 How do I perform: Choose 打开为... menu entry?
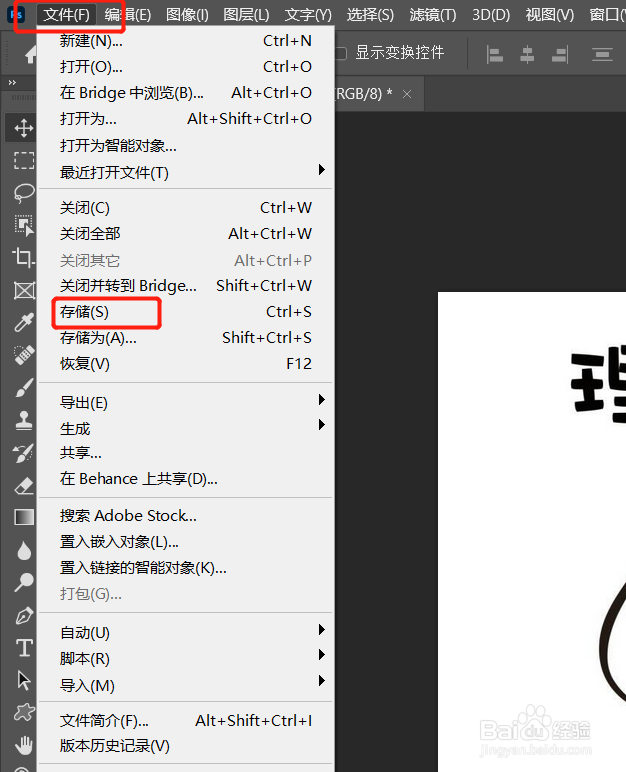186,119
